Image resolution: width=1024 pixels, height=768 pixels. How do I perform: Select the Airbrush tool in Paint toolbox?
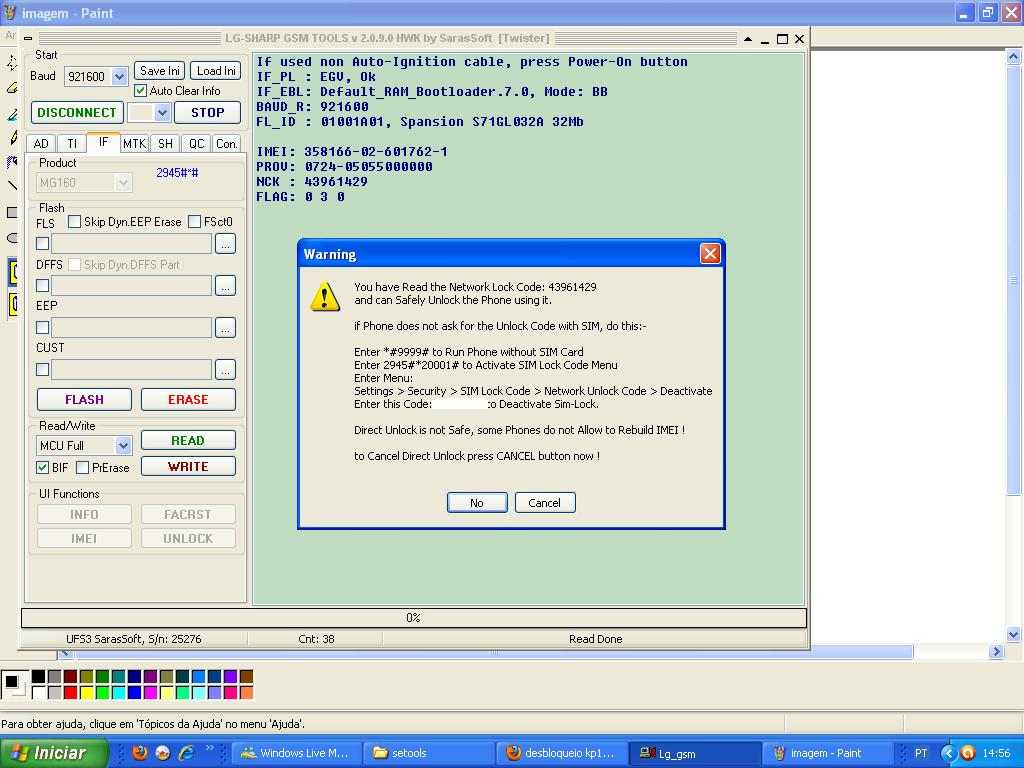coord(12,162)
